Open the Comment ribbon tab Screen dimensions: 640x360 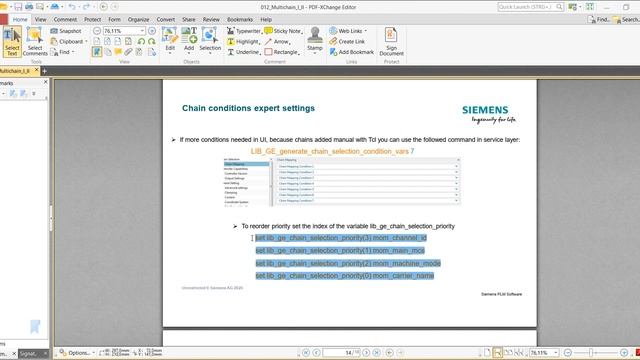pyautogui.click(x=65, y=20)
